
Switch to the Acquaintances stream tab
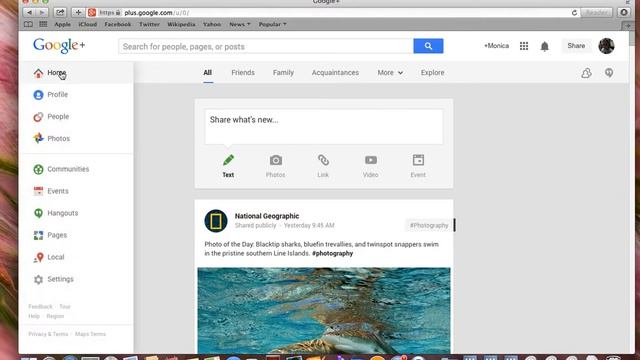(x=335, y=73)
